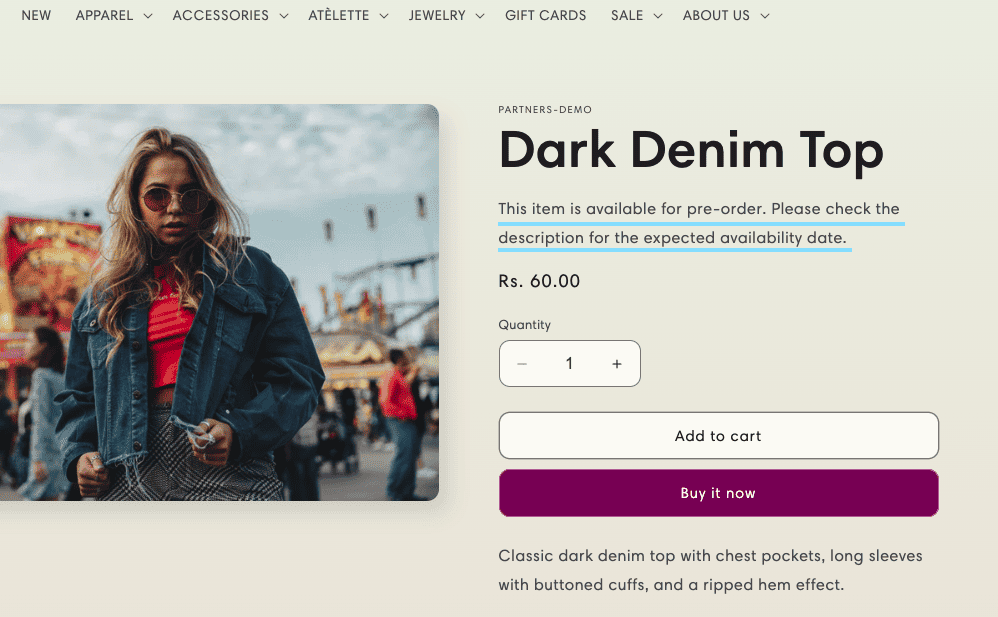Viewport: 998px width, 617px height.
Task: Click the minus icon to decrease quantity
Action: pyautogui.click(x=522, y=363)
